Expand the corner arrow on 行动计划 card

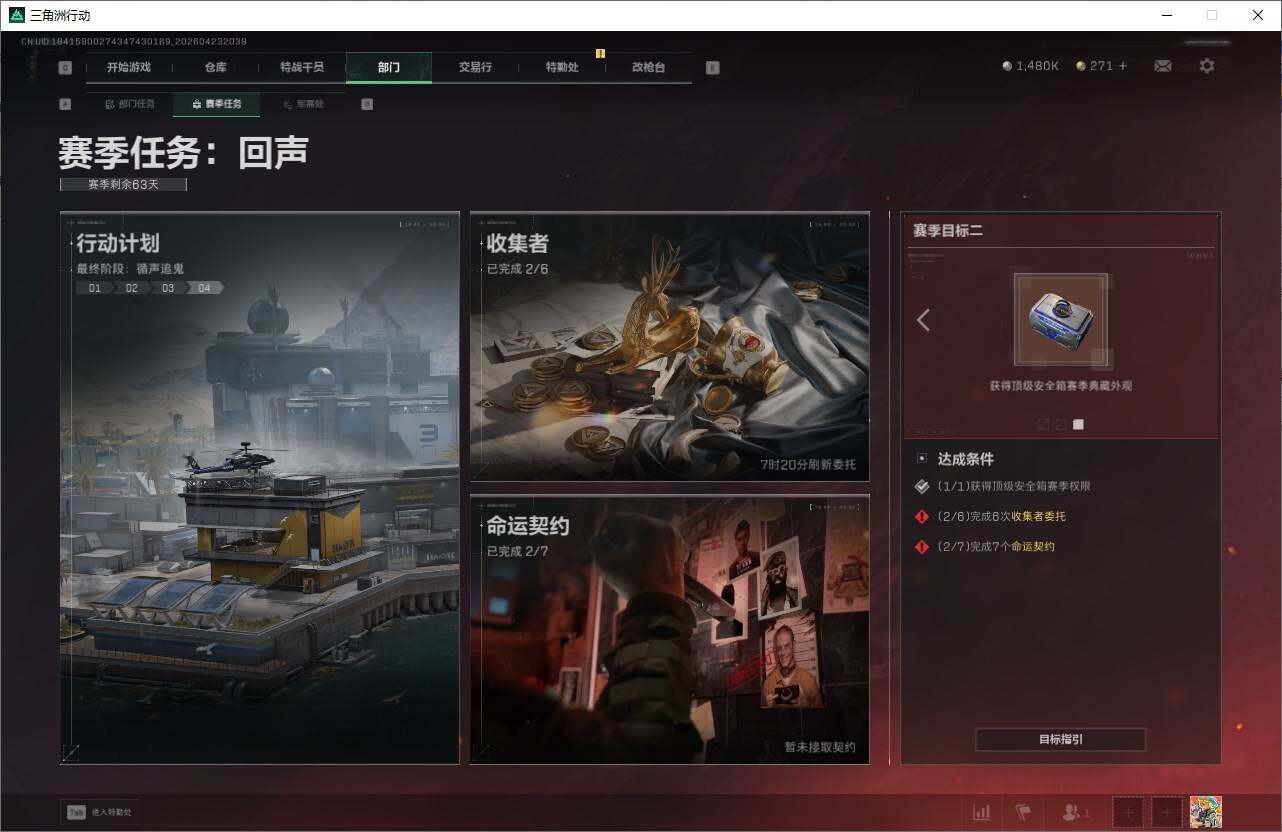tap(70, 755)
